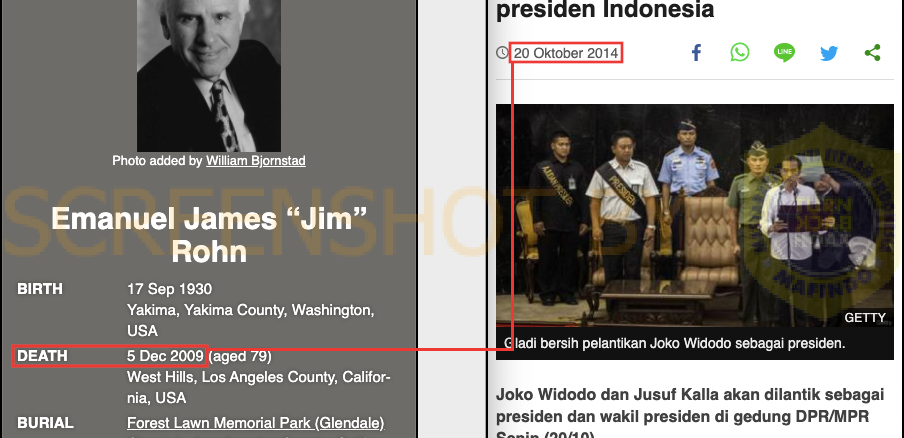Click the Gladi bersih pelantikan photo caption
This screenshot has width=904, height=438.
click(675, 343)
